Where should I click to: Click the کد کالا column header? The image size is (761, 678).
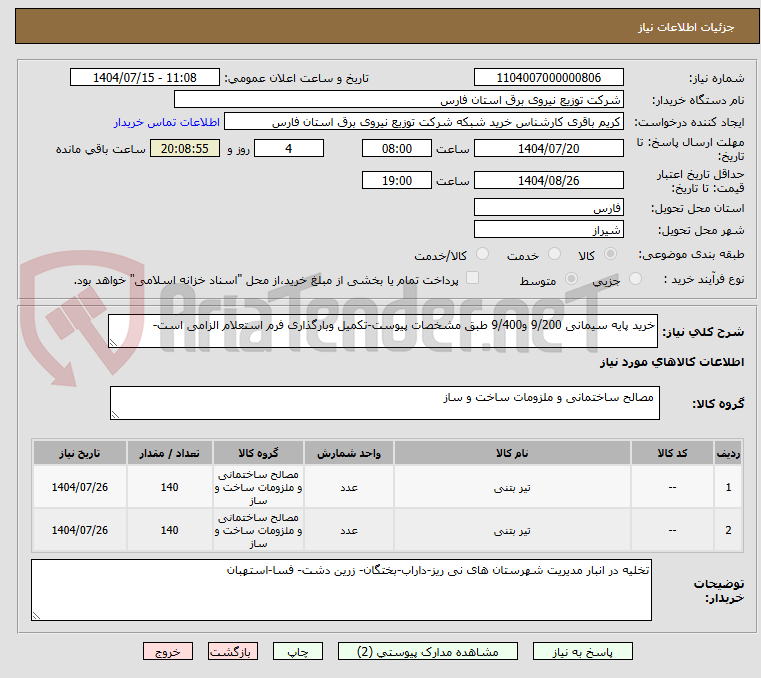[672, 453]
